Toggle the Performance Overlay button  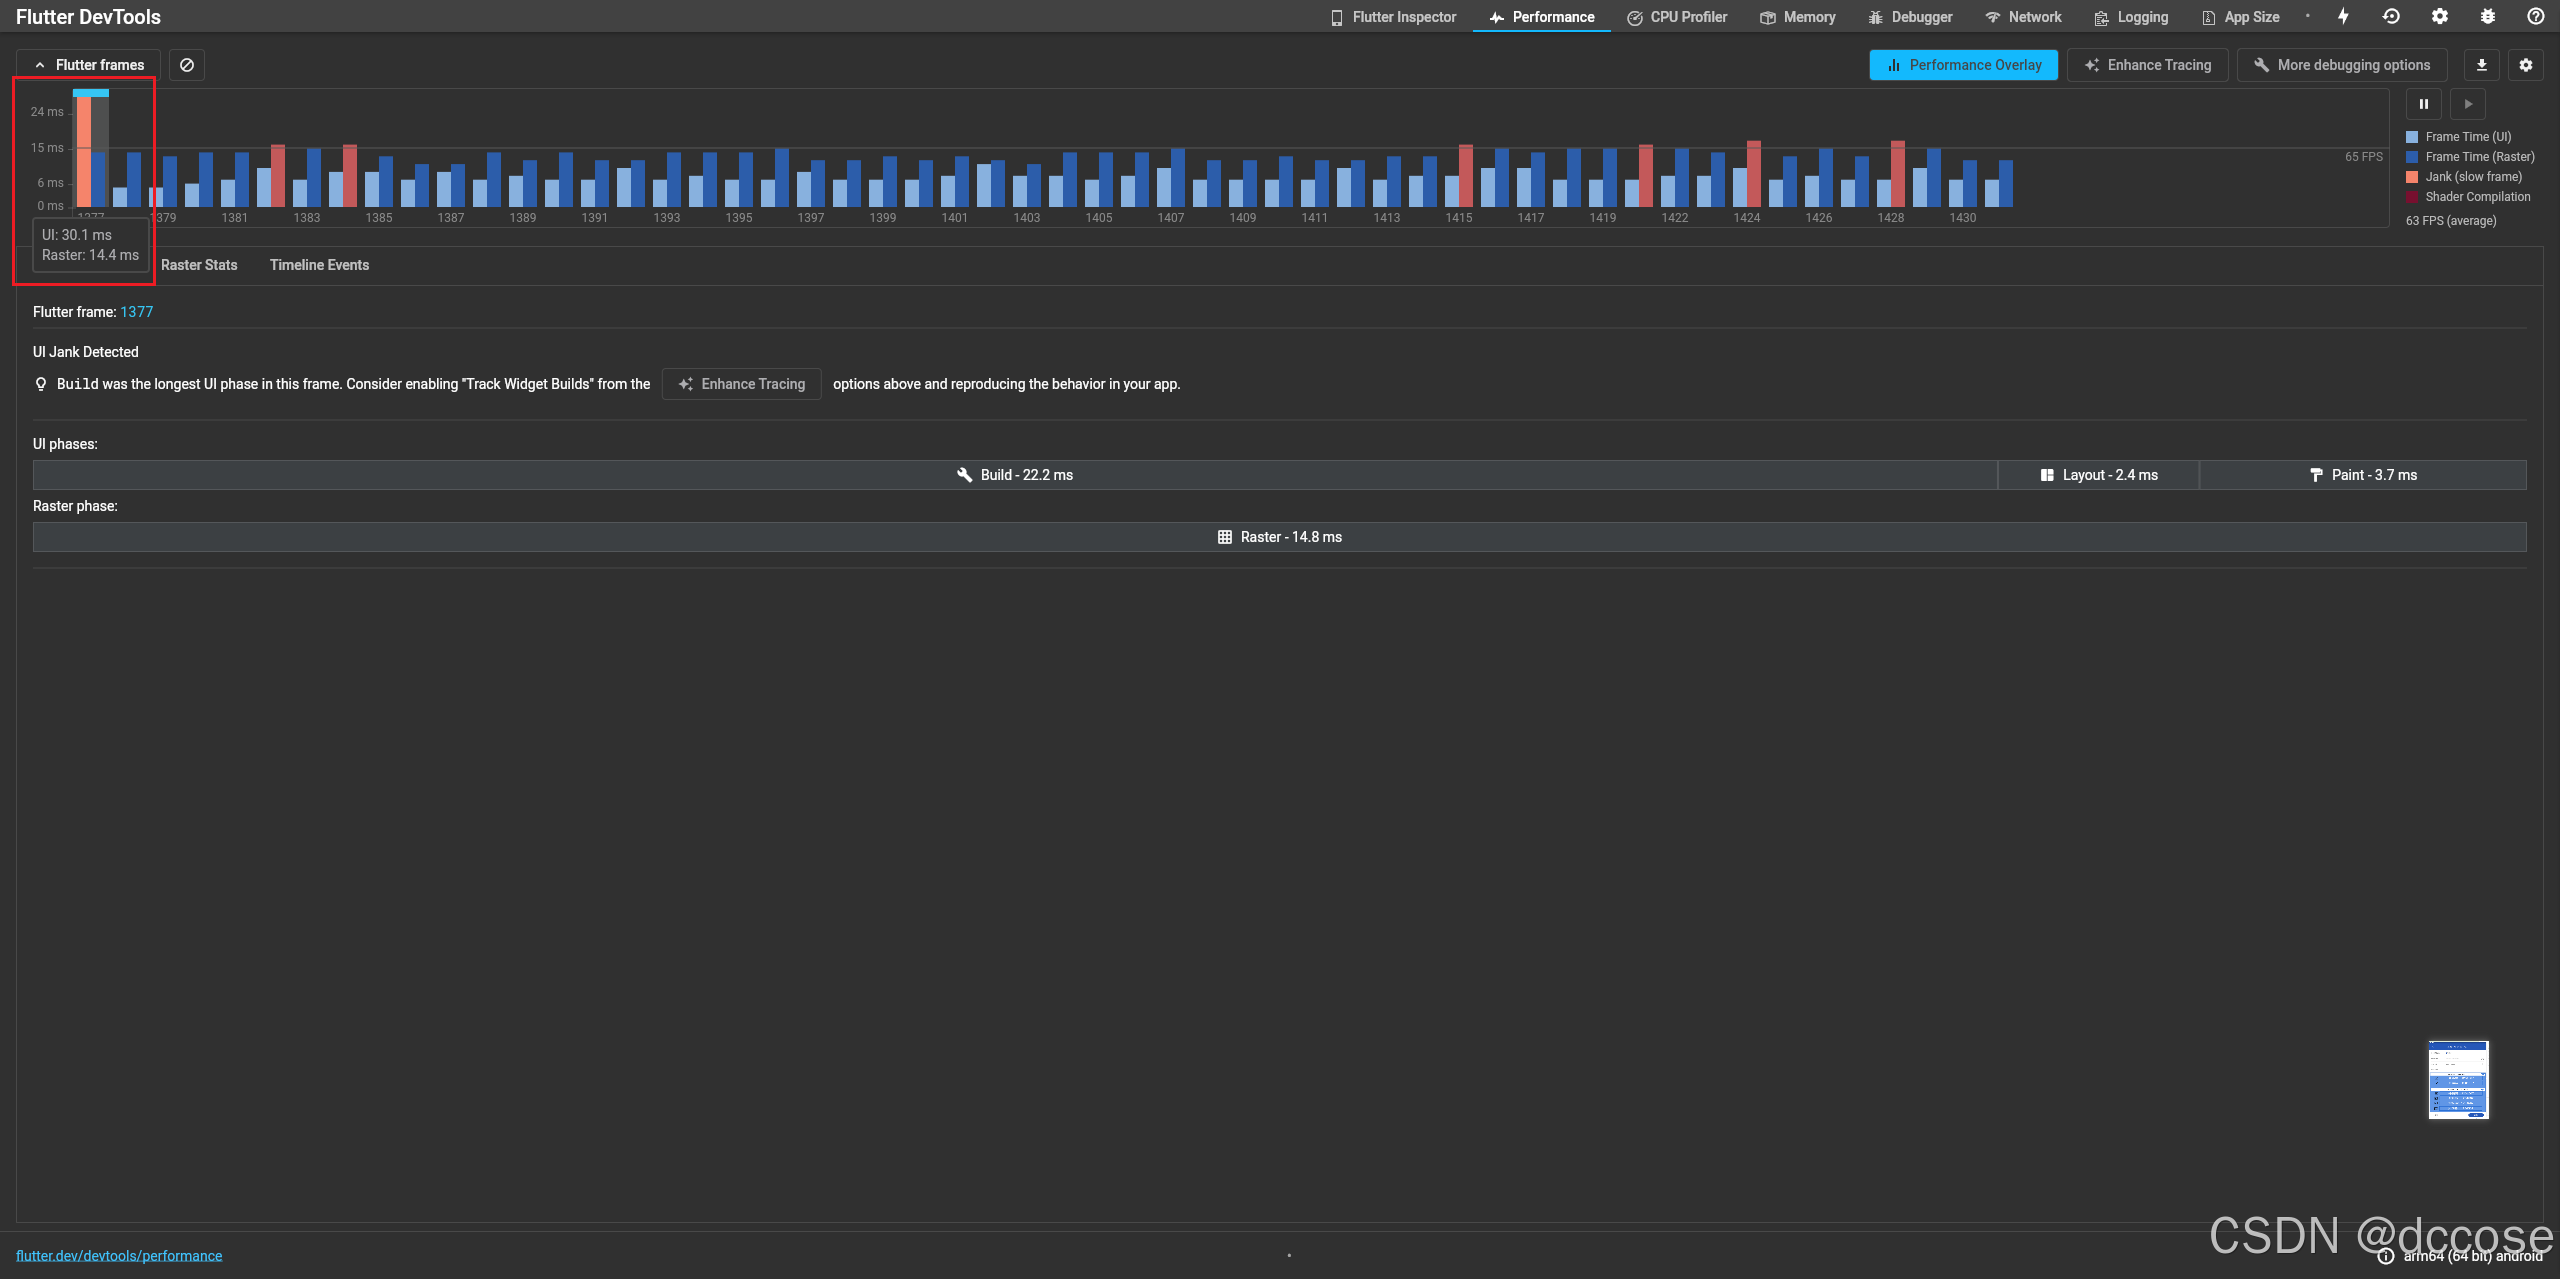[x=1963, y=65]
